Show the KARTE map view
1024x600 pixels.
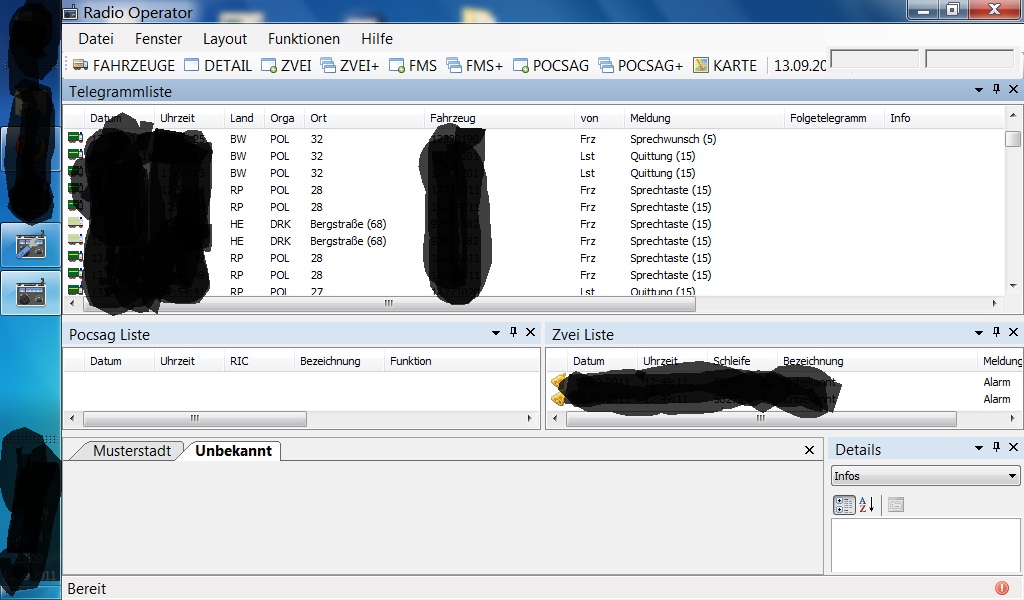pos(725,65)
